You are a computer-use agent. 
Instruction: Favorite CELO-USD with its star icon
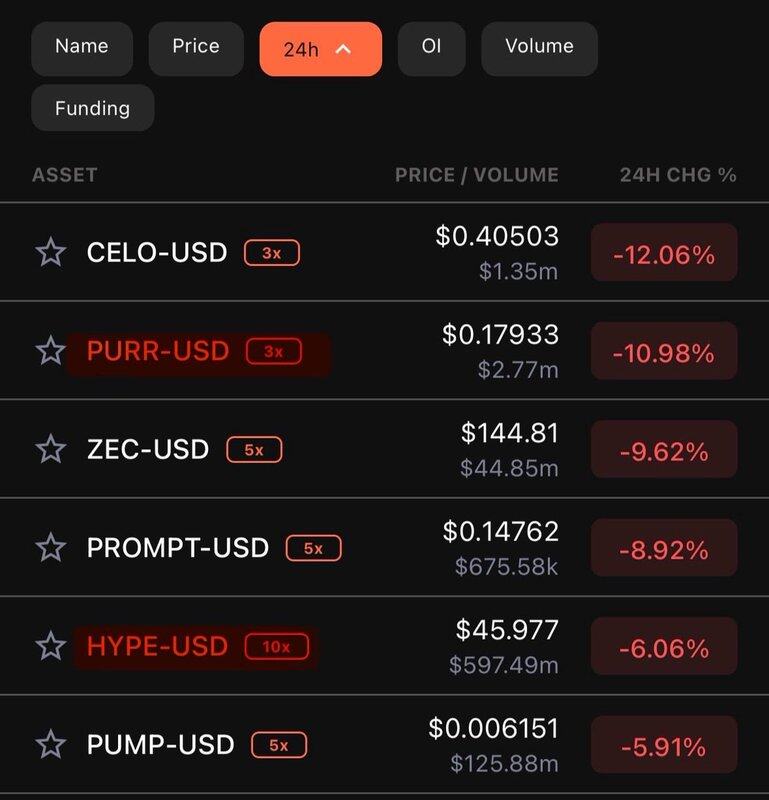coord(51,252)
